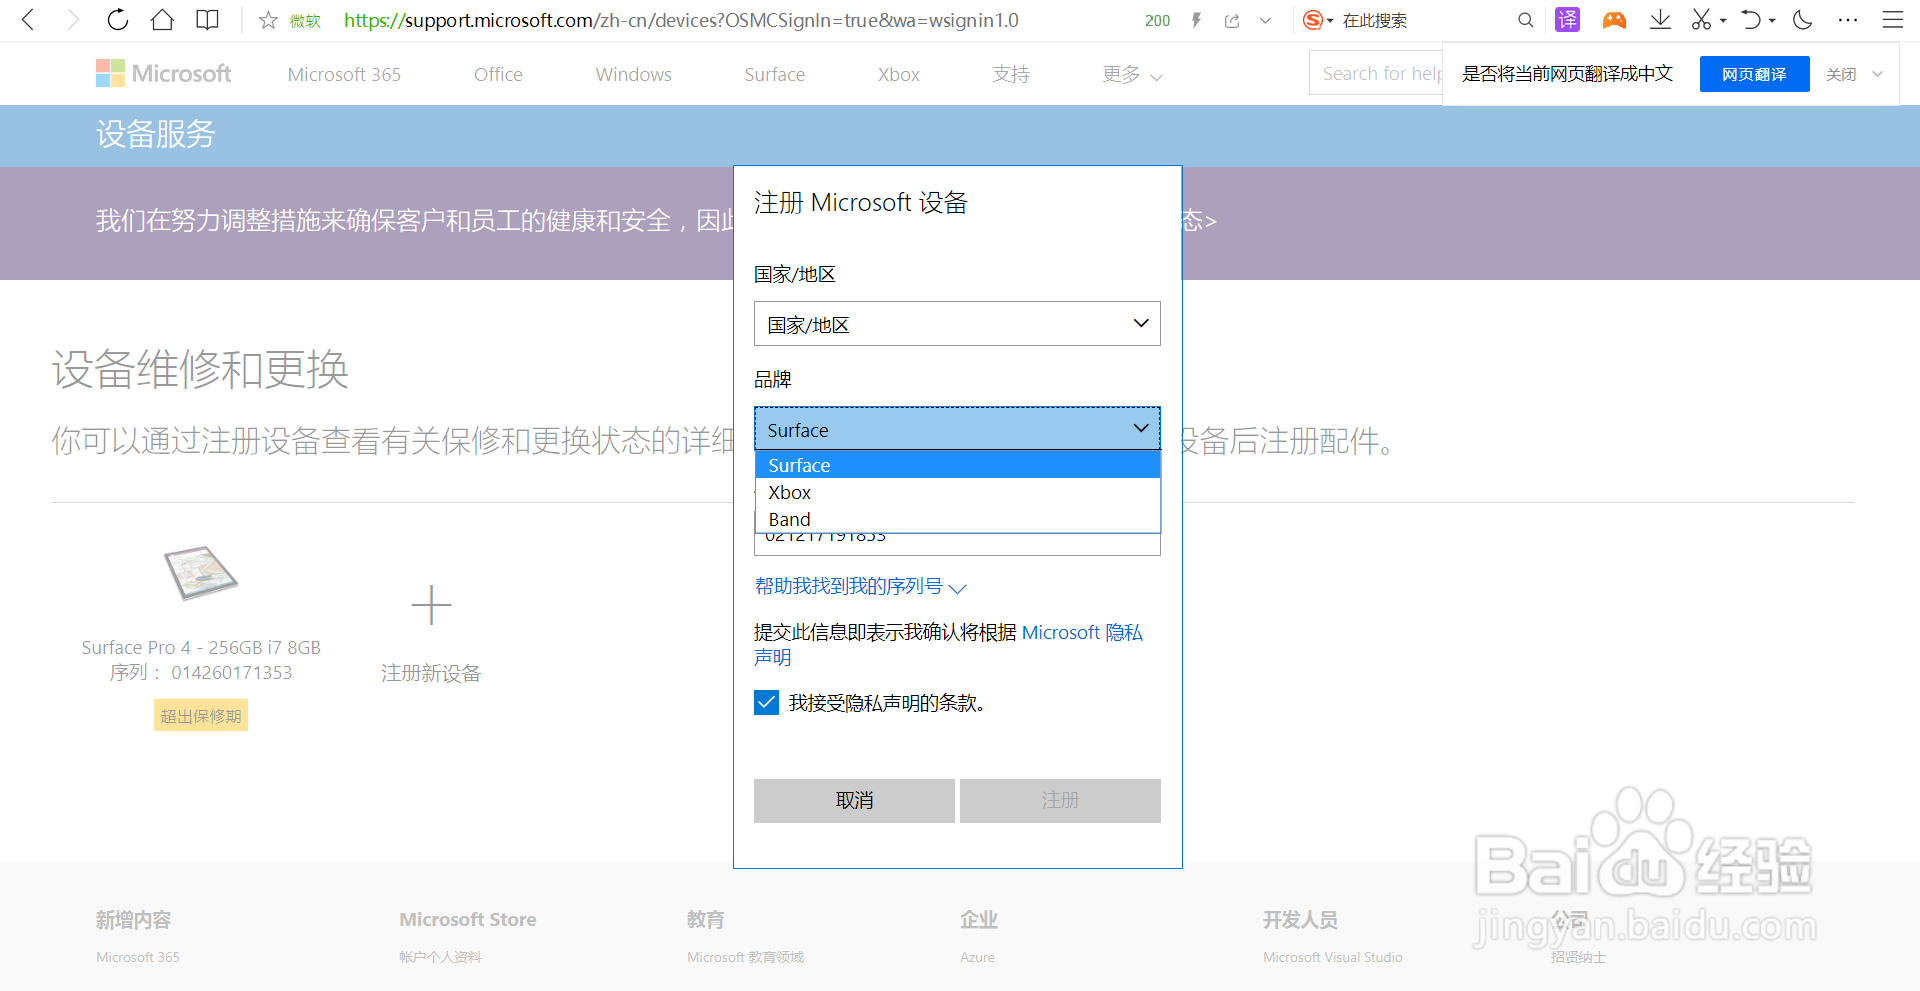Click the 注册 button
This screenshot has height=991, width=1920.
coord(1060,800)
